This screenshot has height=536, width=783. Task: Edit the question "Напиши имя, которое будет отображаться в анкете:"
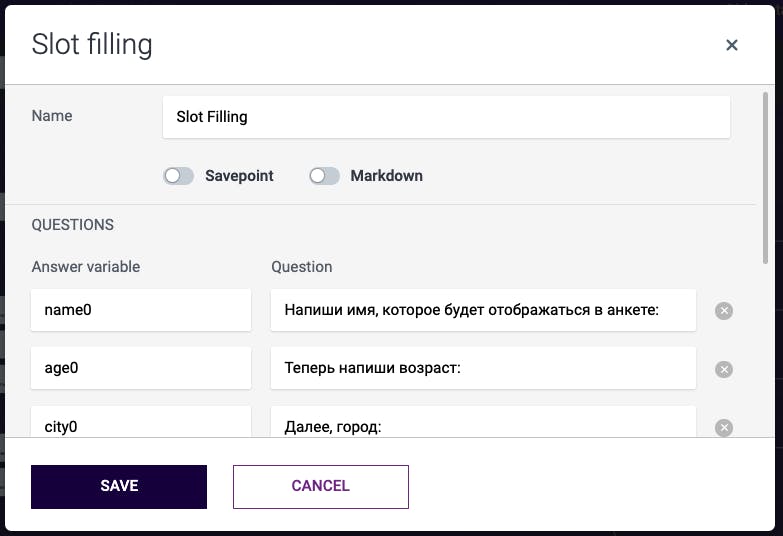(483, 311)
